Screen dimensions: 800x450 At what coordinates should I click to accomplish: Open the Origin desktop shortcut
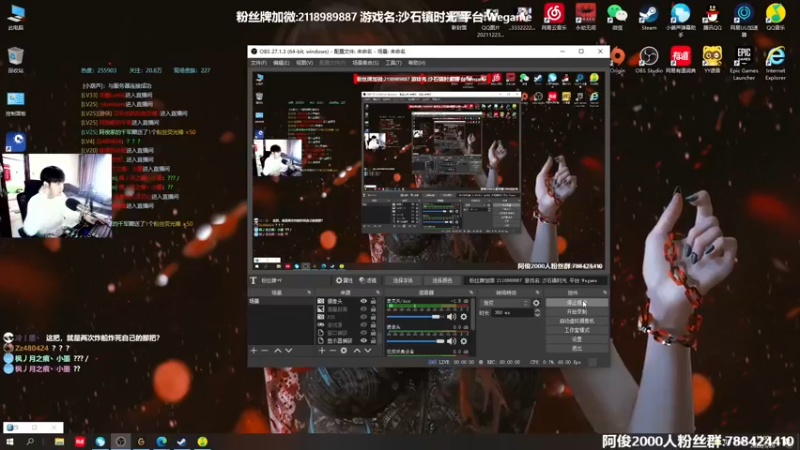[617, 60]
